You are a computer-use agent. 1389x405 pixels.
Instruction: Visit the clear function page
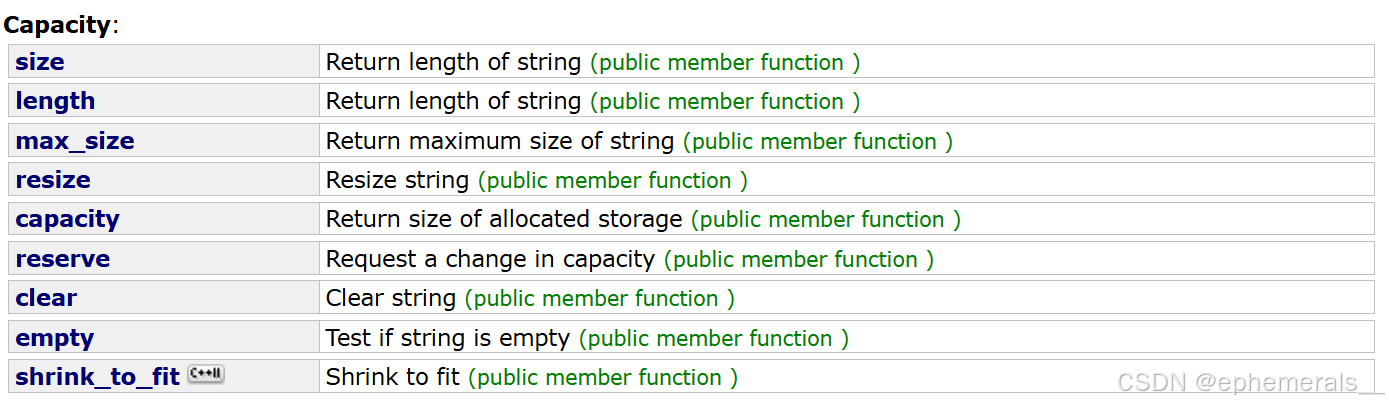coord(46,298)
